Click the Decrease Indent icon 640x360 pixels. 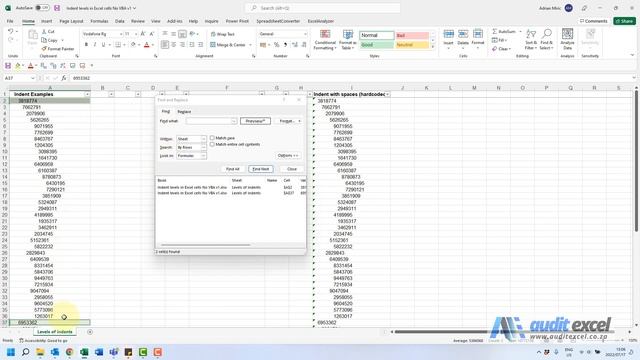click(192, 44)
